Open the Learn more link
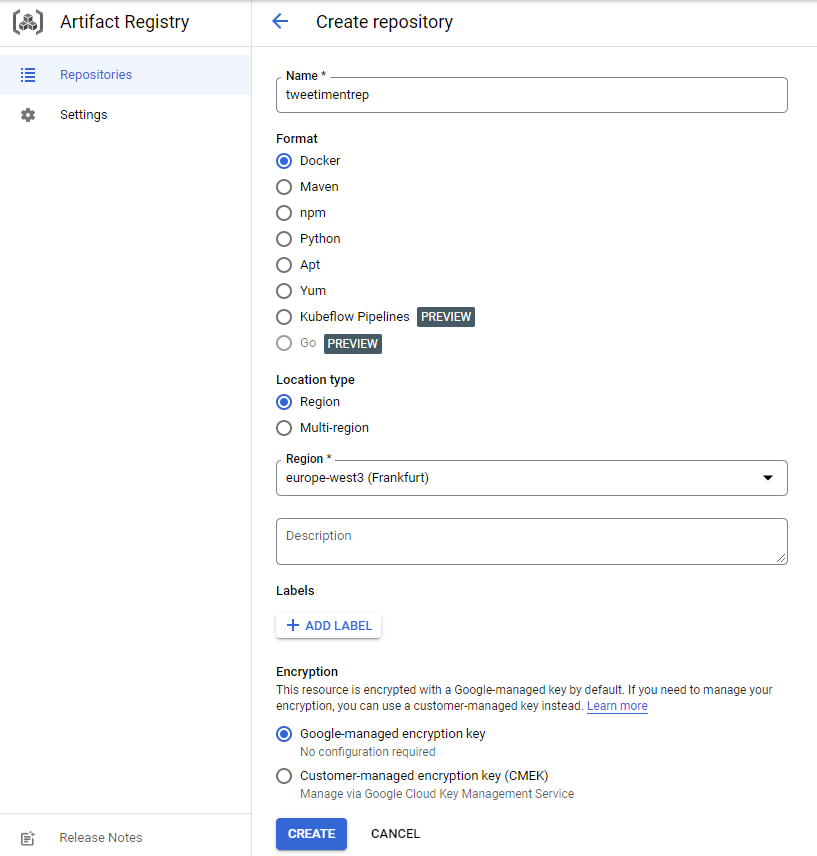Image resolution: width=817 pixels, height=856 pixels. point(617,706)
